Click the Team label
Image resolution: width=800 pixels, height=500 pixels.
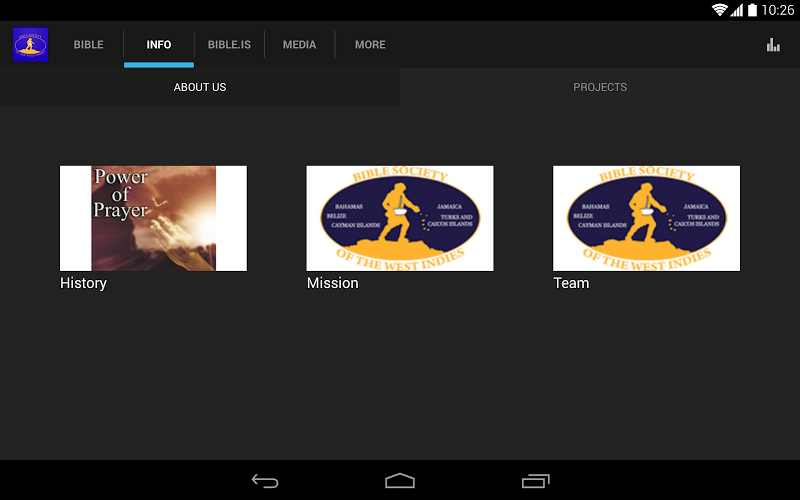(571, 283)
